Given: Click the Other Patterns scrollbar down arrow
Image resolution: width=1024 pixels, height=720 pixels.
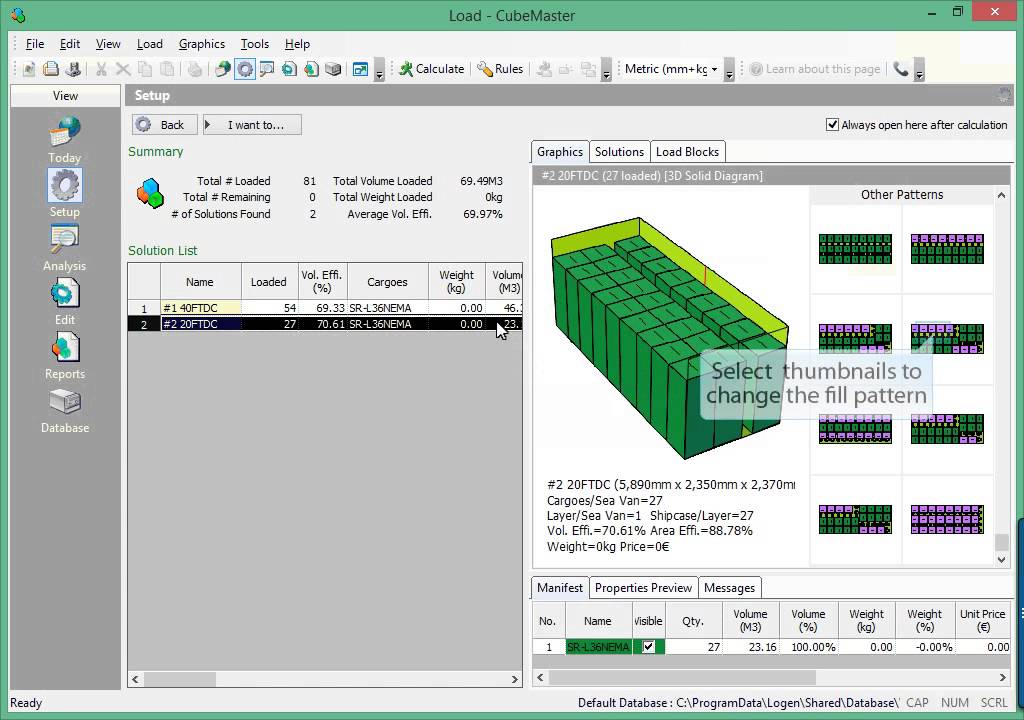Looking at the screenshot, I should point(1002,559).
